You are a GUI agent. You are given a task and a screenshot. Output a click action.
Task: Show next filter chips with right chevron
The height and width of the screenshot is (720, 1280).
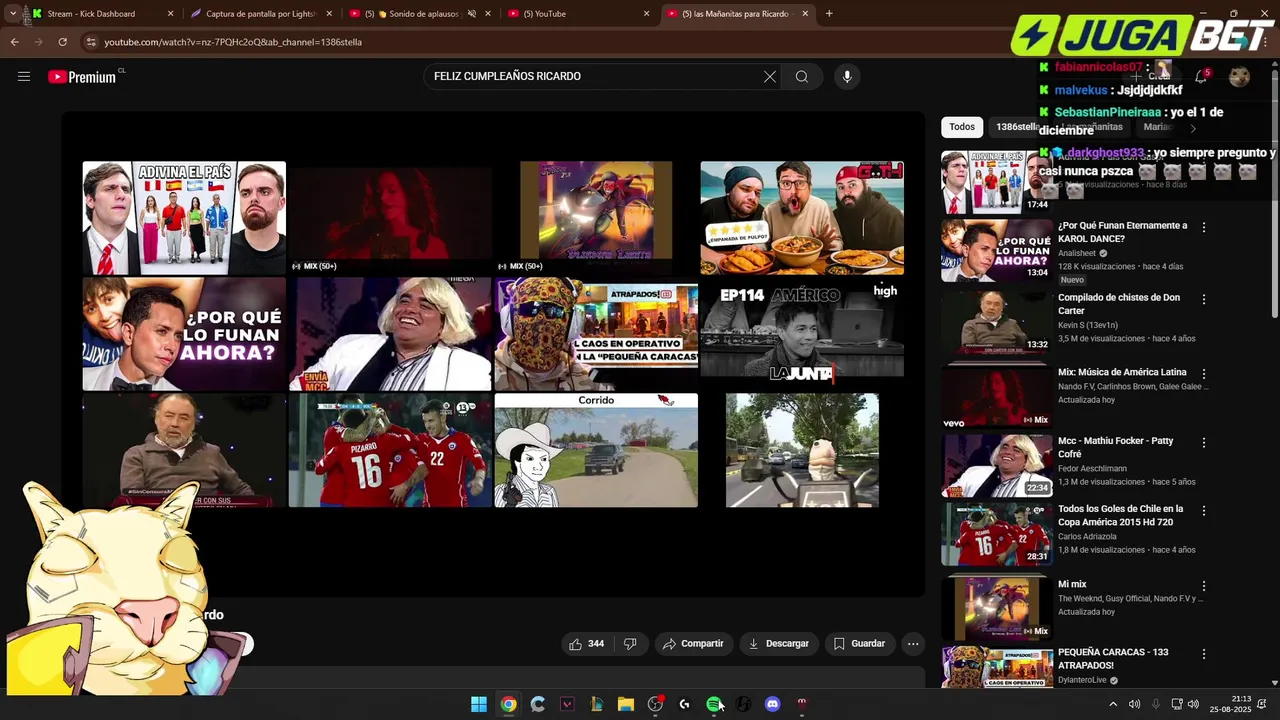coord(1192,128)
